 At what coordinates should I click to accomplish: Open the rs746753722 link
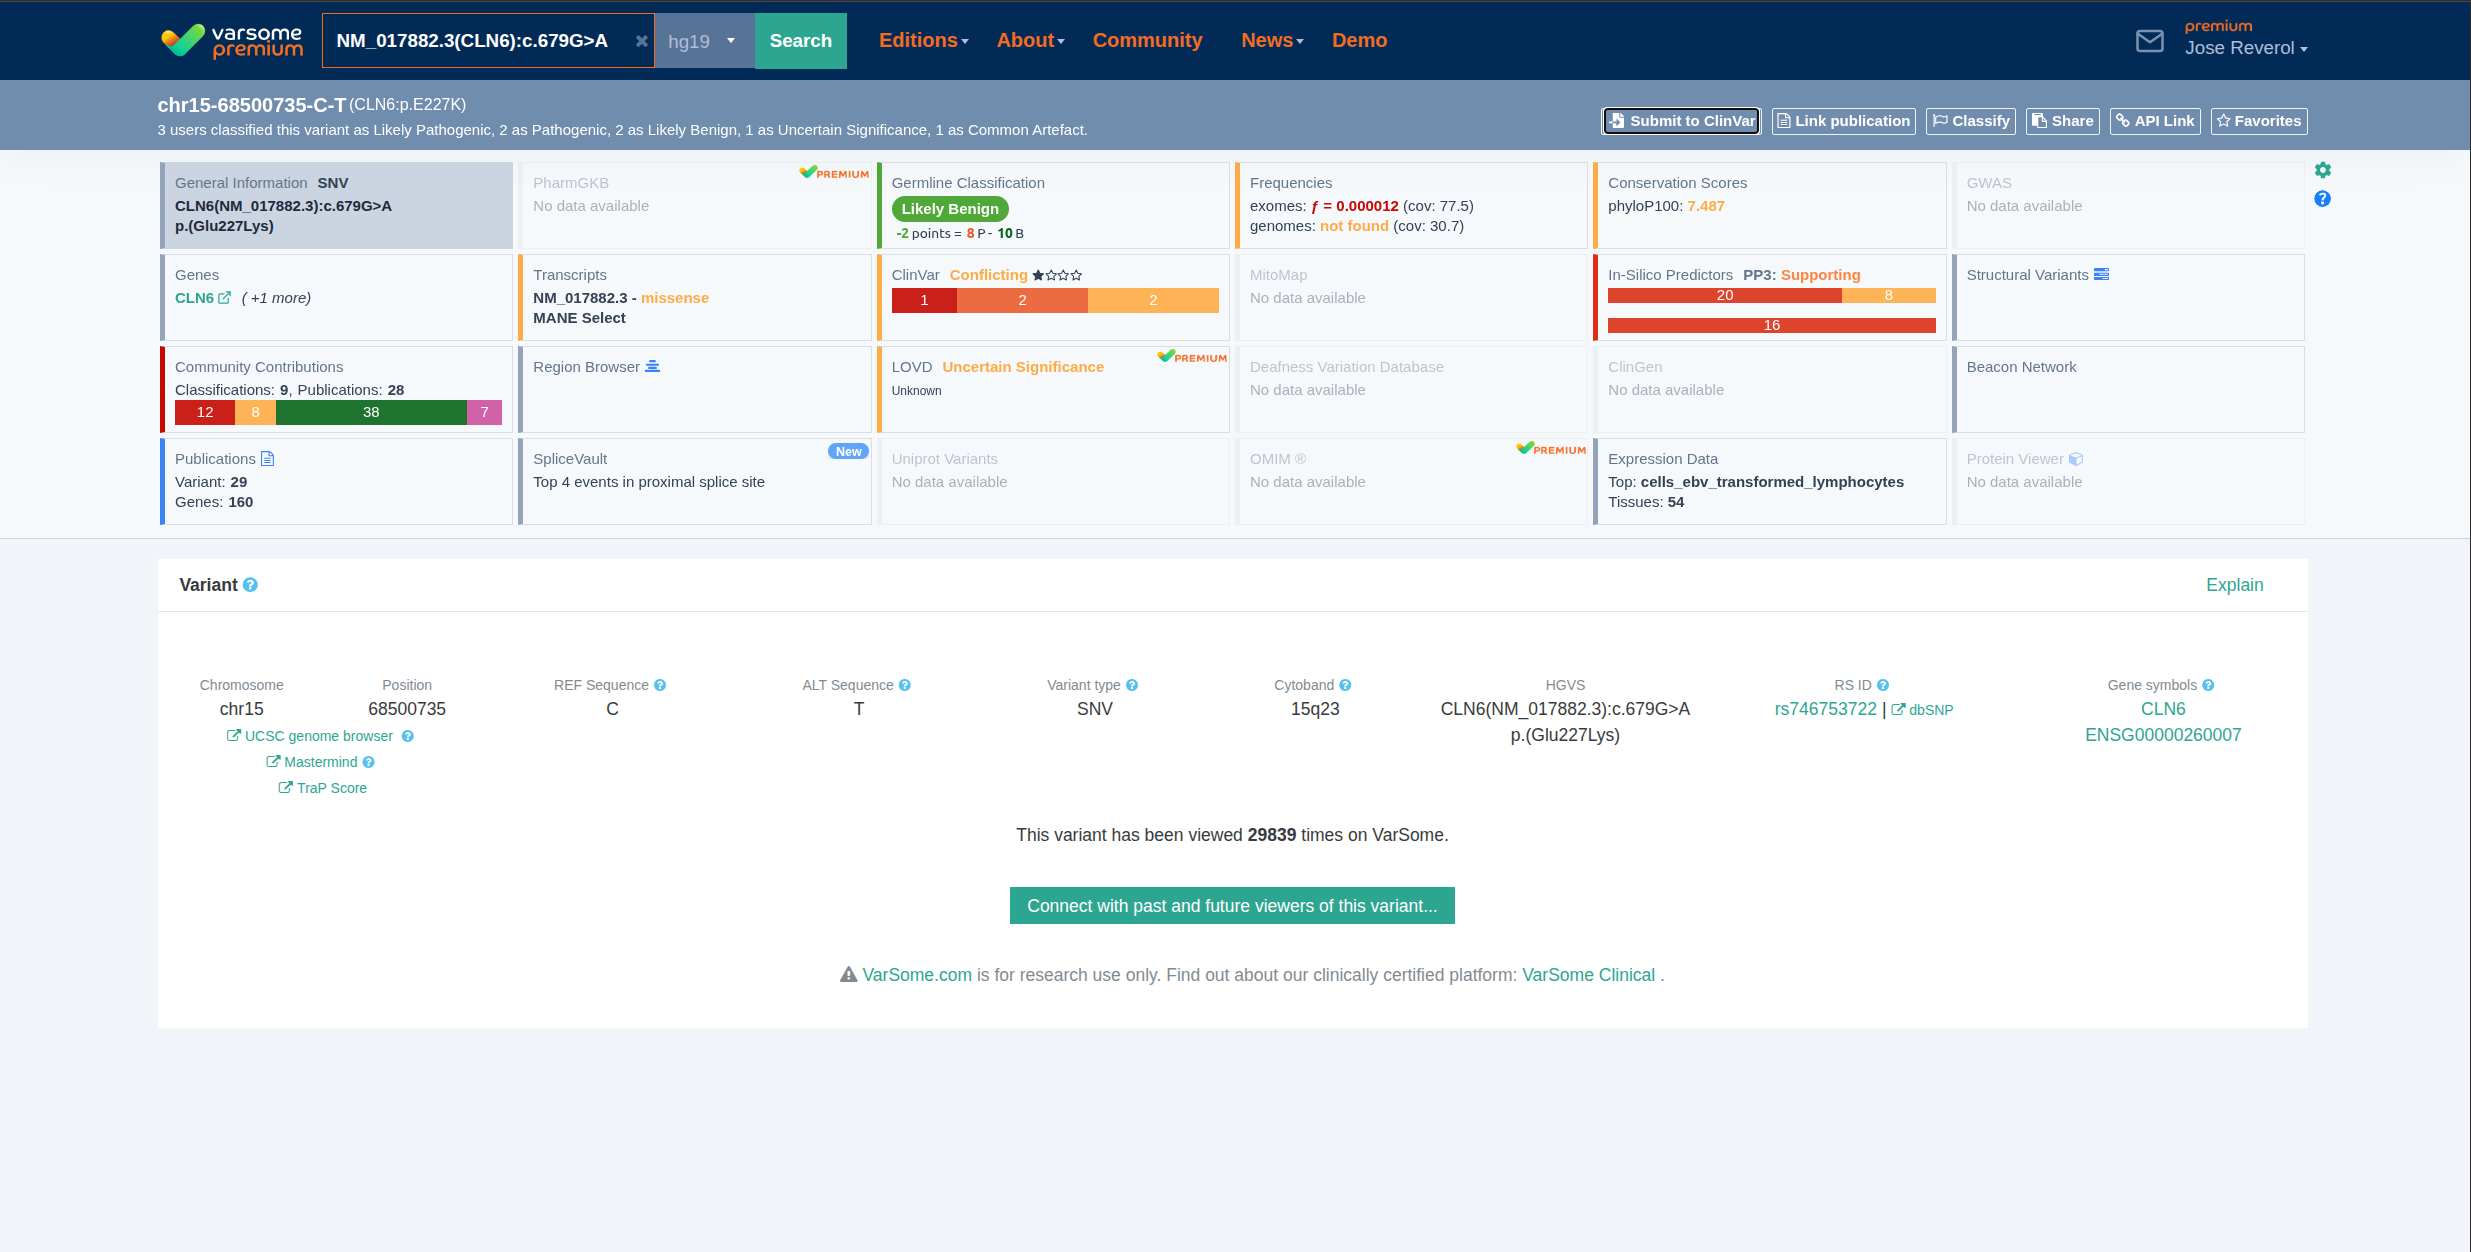pos(1825,709)
